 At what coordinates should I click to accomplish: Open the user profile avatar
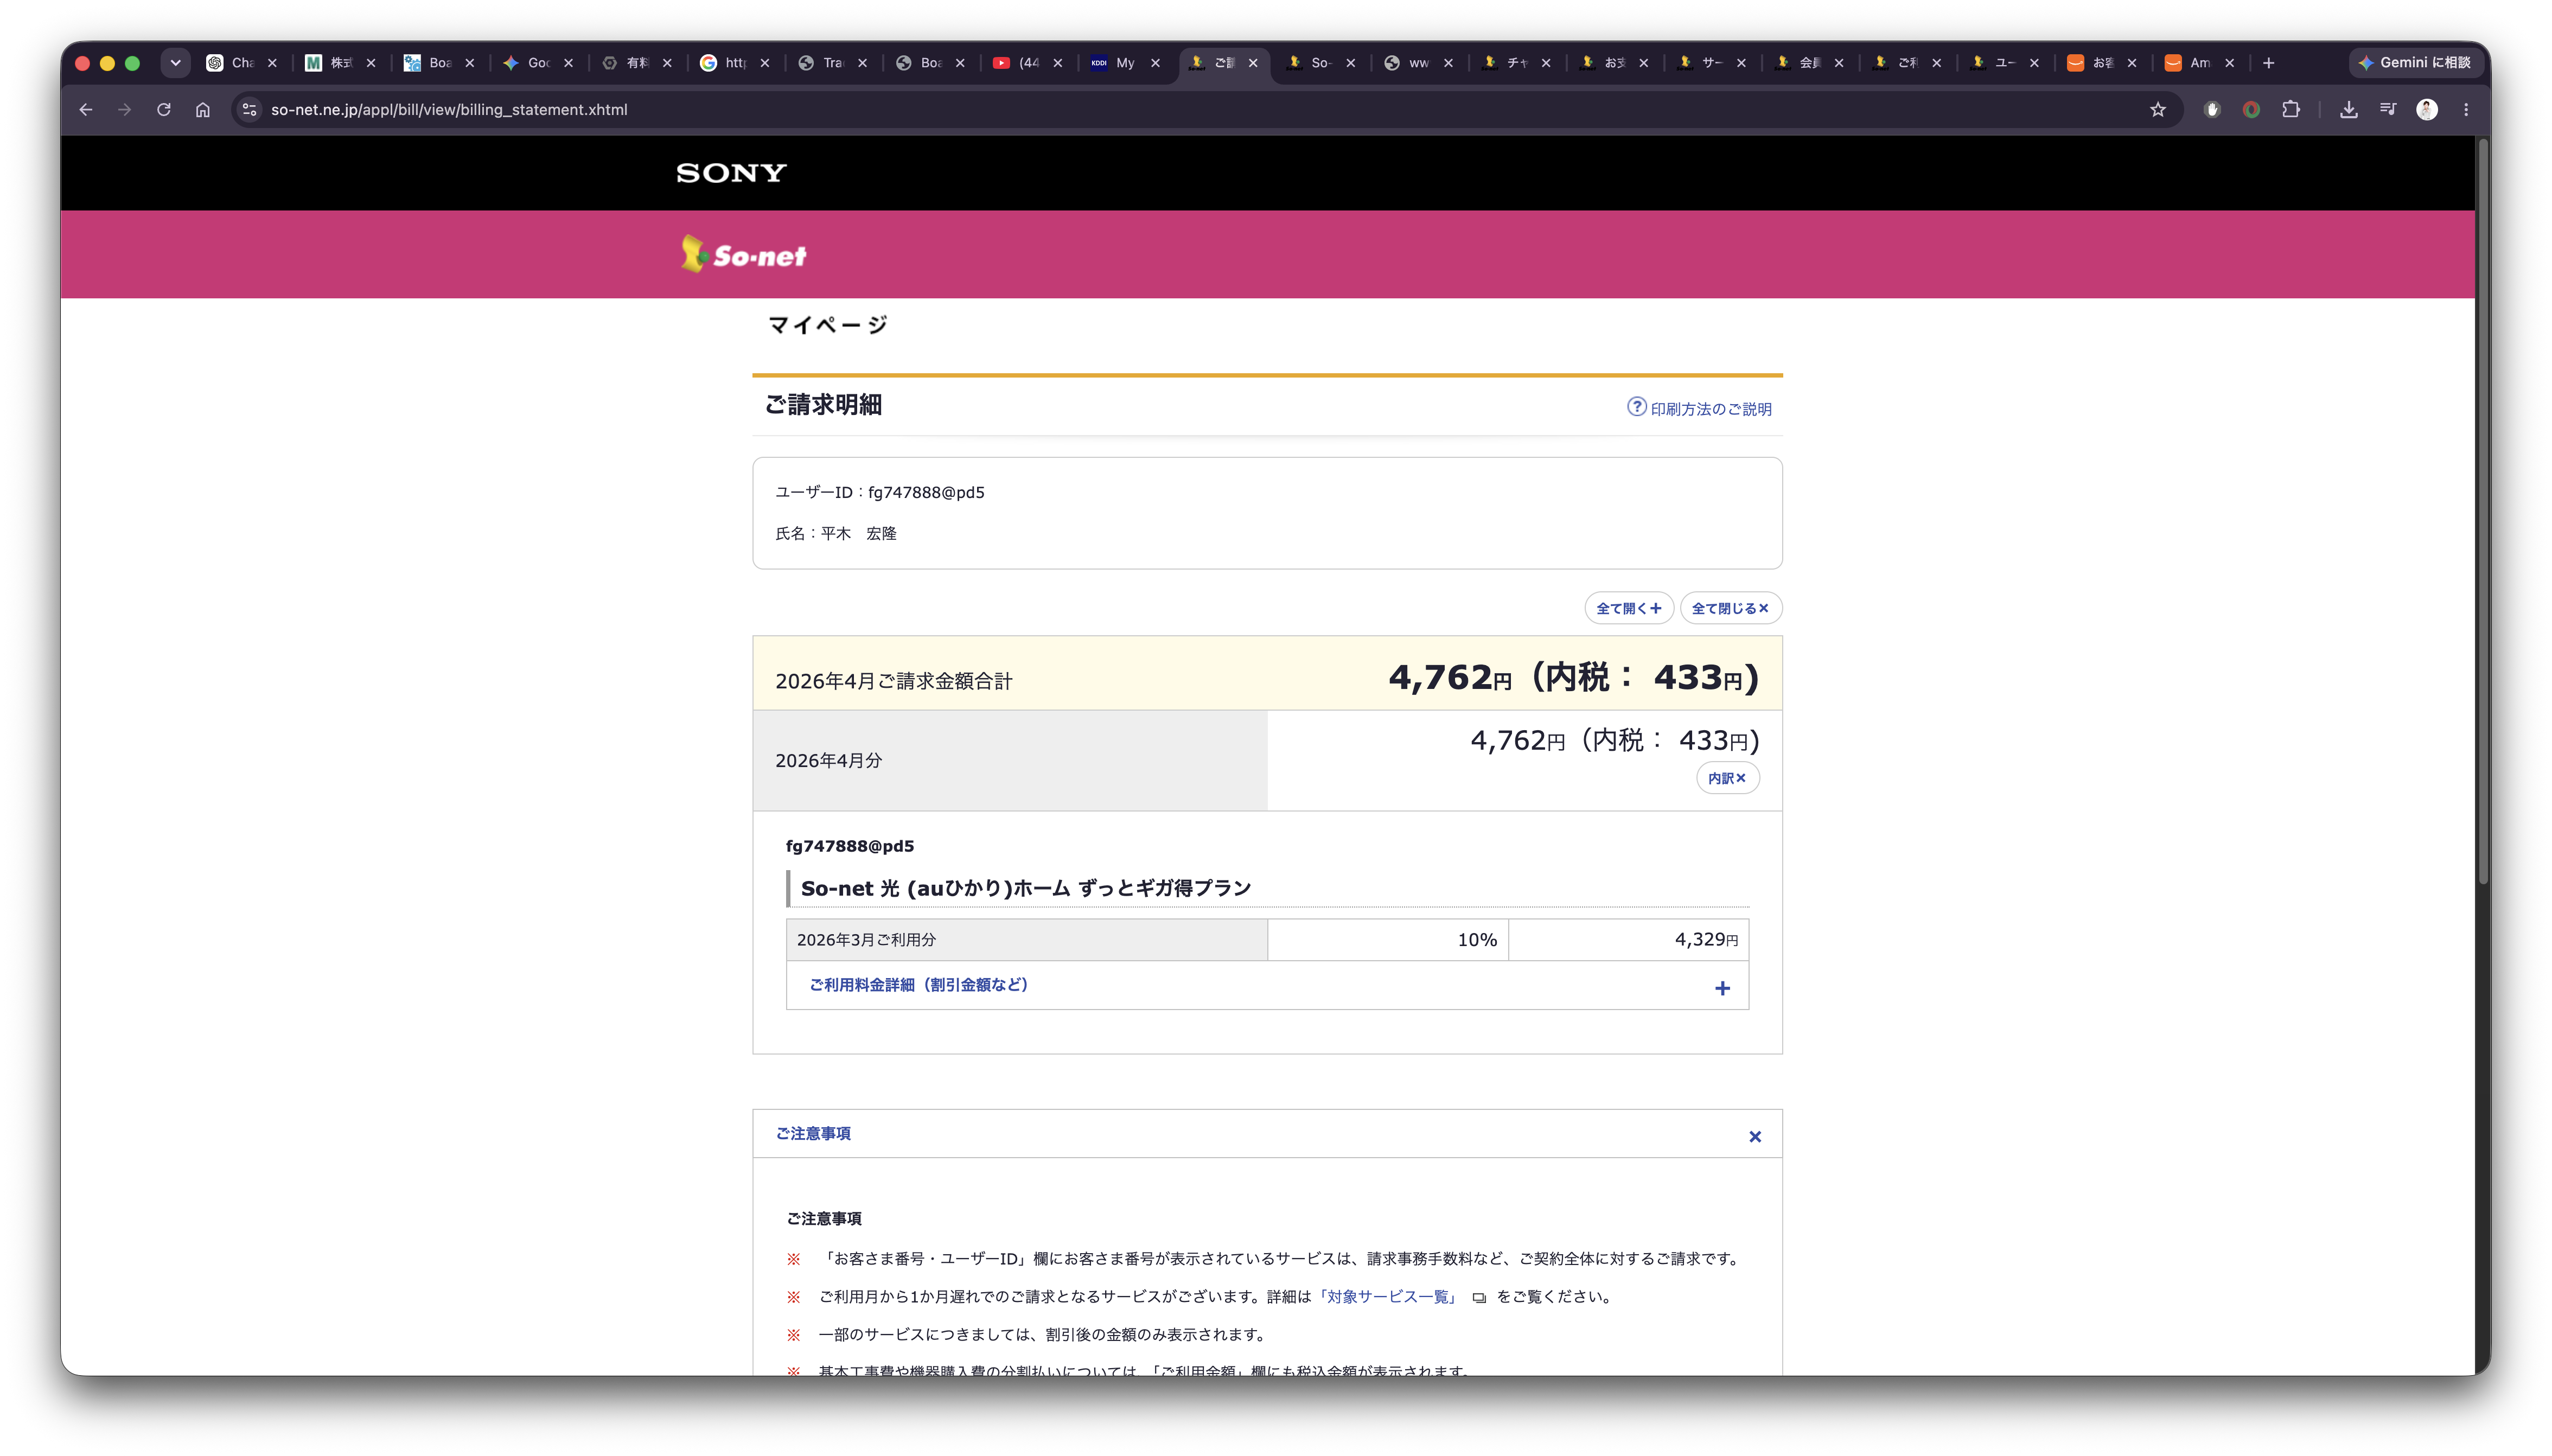2427,110
